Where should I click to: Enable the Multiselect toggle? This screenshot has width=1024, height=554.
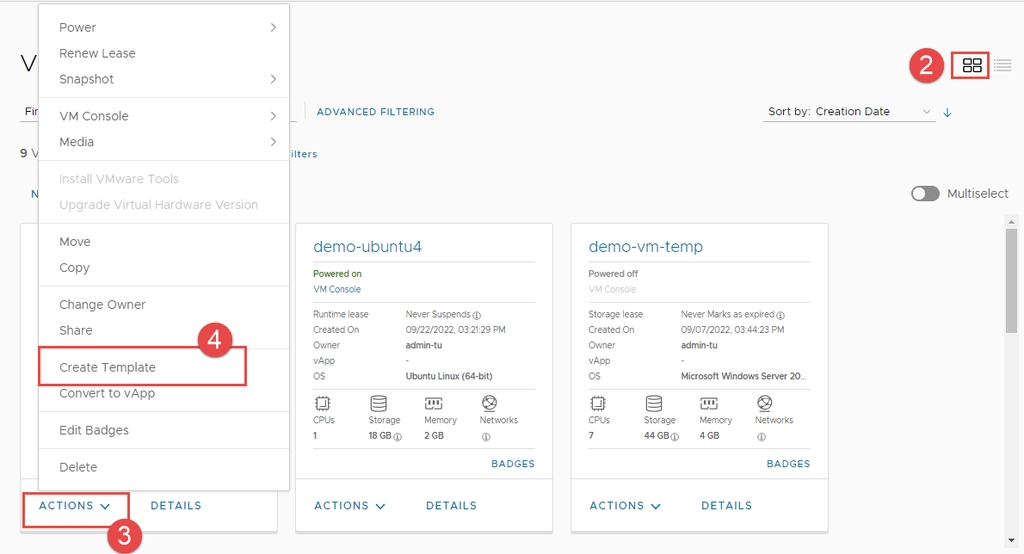(925, 194)
